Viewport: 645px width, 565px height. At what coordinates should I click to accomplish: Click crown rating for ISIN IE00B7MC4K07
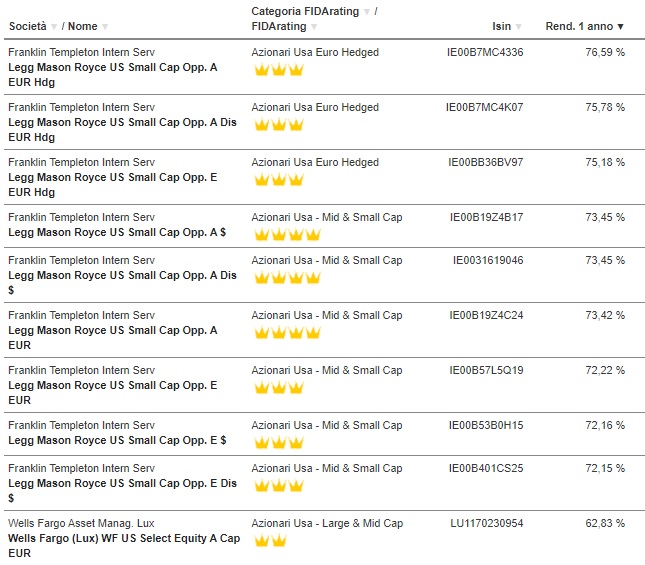tap(279, 124)
